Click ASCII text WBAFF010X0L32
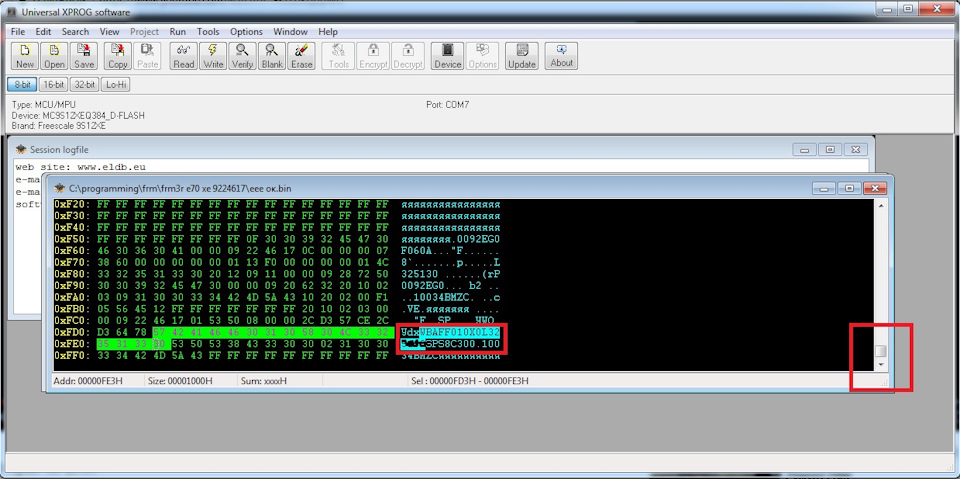 click(x=460, y=332)
